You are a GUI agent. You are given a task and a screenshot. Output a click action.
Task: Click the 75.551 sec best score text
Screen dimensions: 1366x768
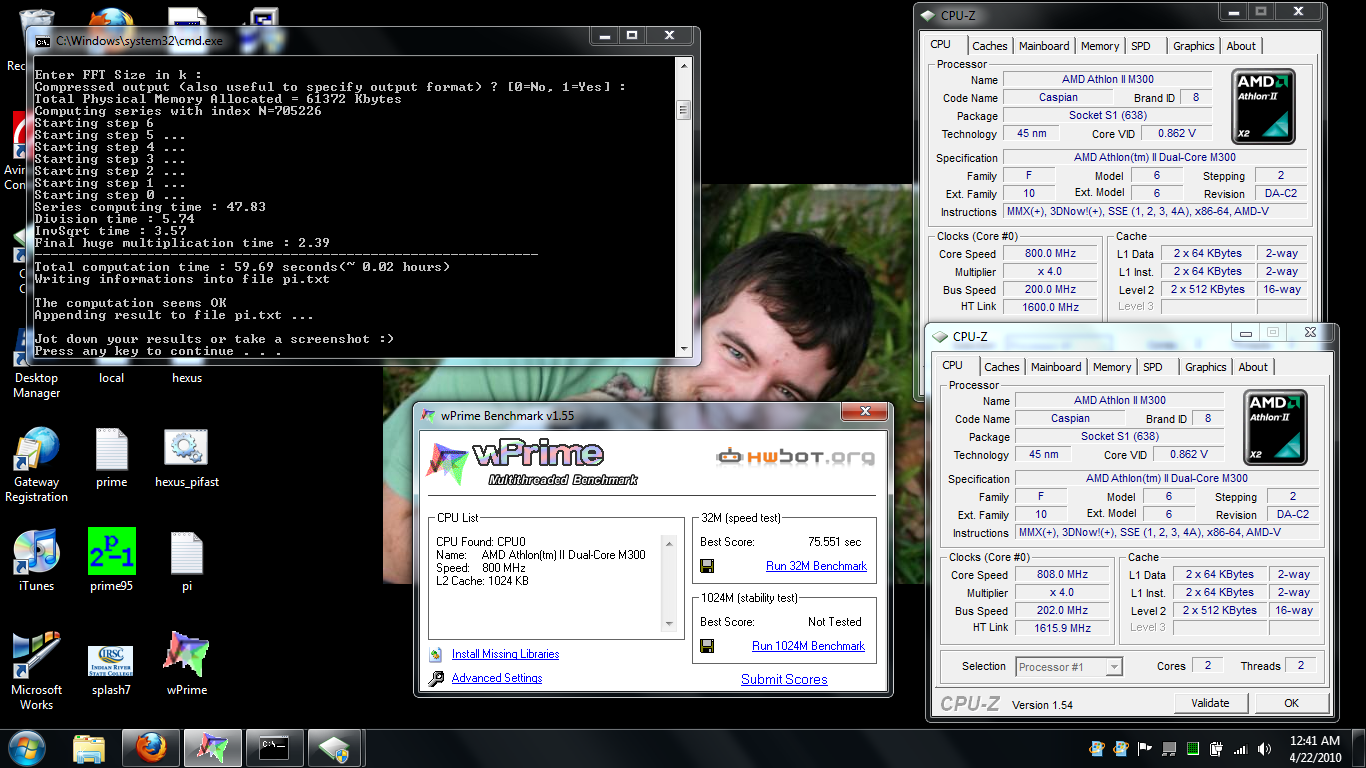[x=834, y=542]
